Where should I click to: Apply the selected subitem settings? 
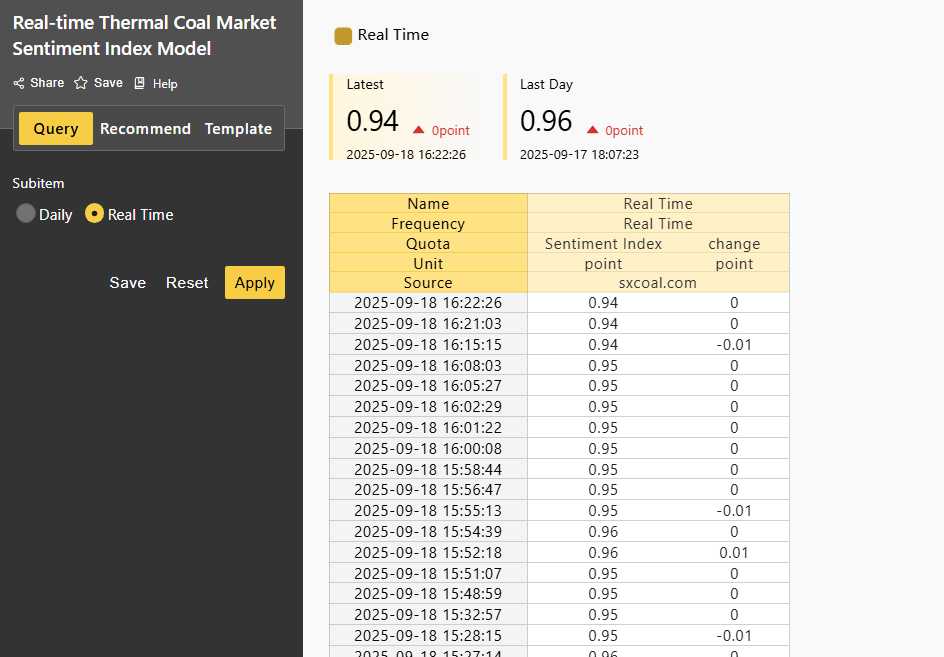[x=255, y=283]
